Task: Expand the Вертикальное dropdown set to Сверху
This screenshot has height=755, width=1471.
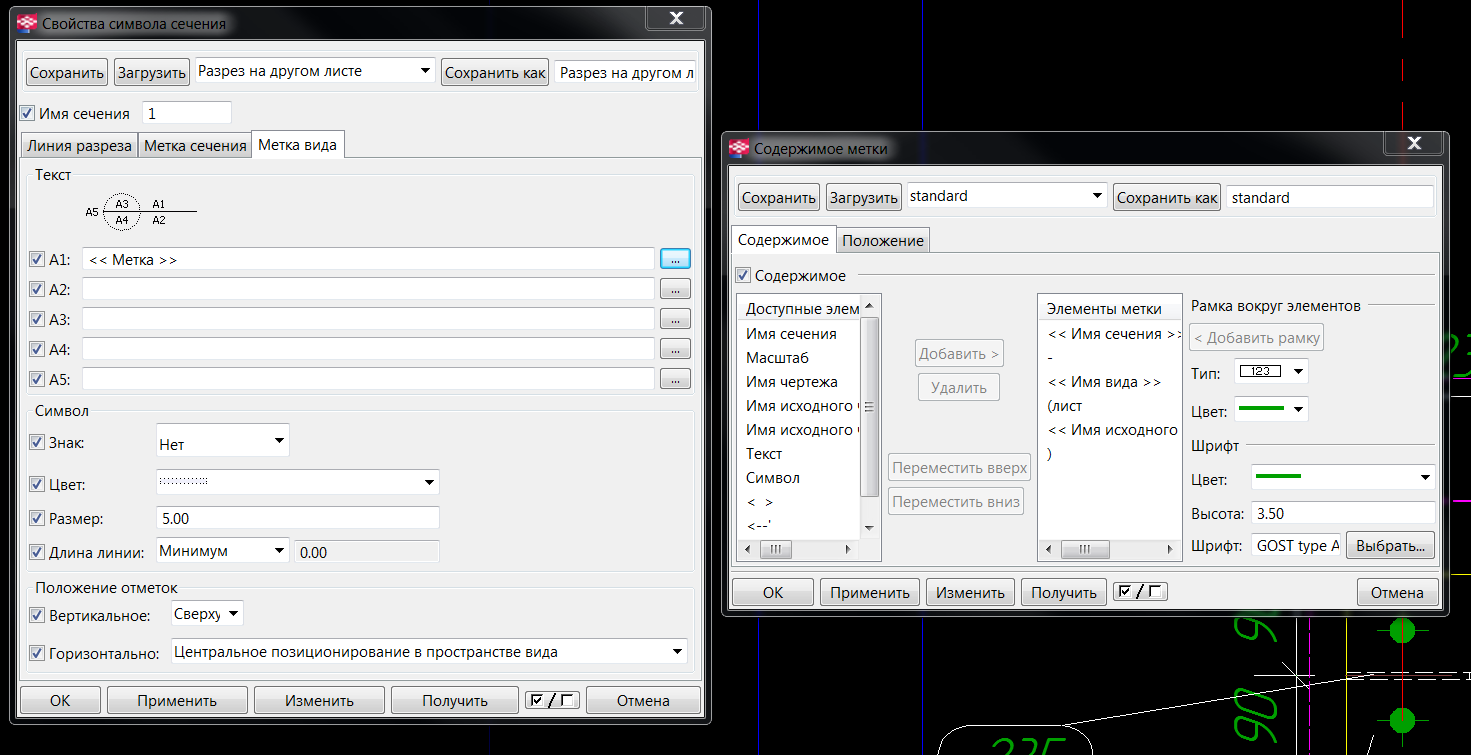Action: pyautogui.click(x=207, y=614)
